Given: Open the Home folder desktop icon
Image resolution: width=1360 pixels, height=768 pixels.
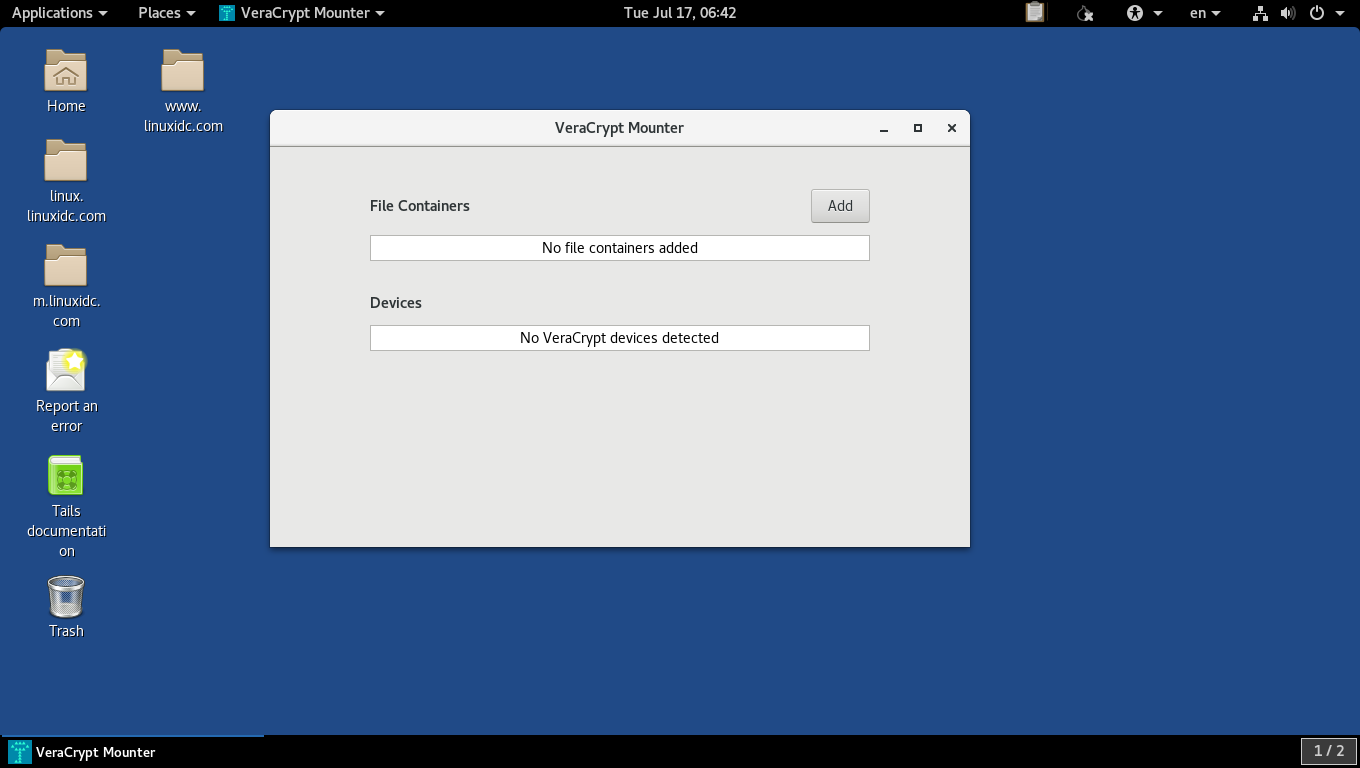Looking at the screenshot, I should coord(66,71).
